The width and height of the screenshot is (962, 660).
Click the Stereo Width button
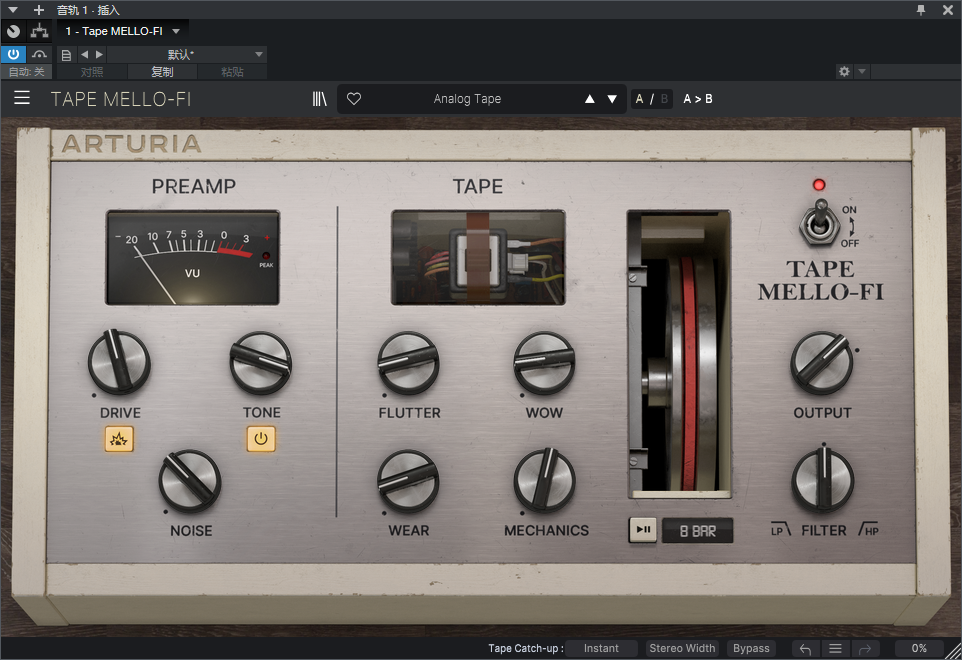682,648
